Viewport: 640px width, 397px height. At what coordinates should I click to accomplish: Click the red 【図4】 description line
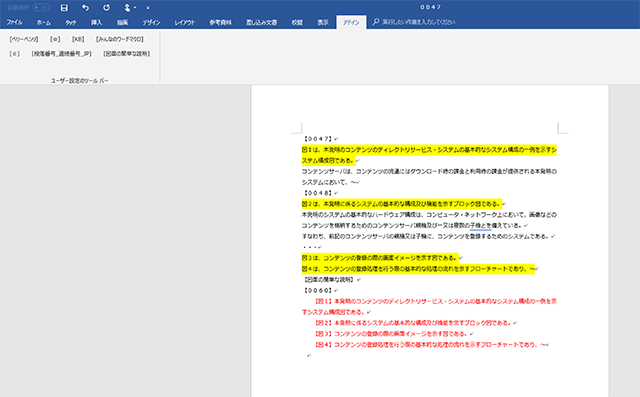tap(430, 345)
